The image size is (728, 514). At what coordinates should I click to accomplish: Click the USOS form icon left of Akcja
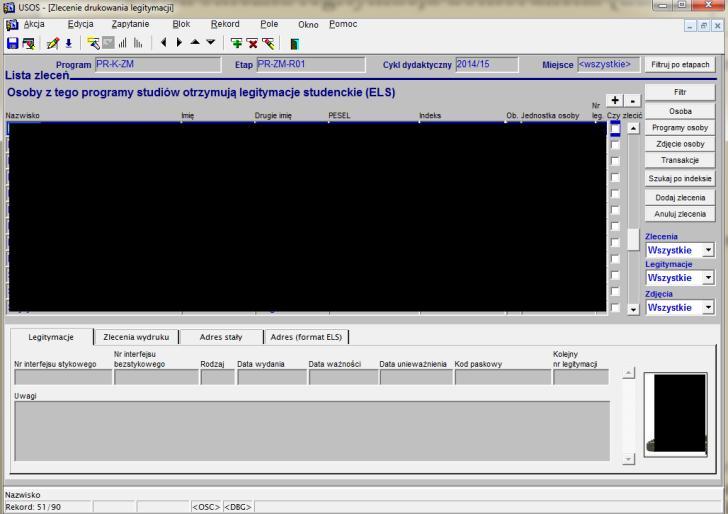point(12,25)
